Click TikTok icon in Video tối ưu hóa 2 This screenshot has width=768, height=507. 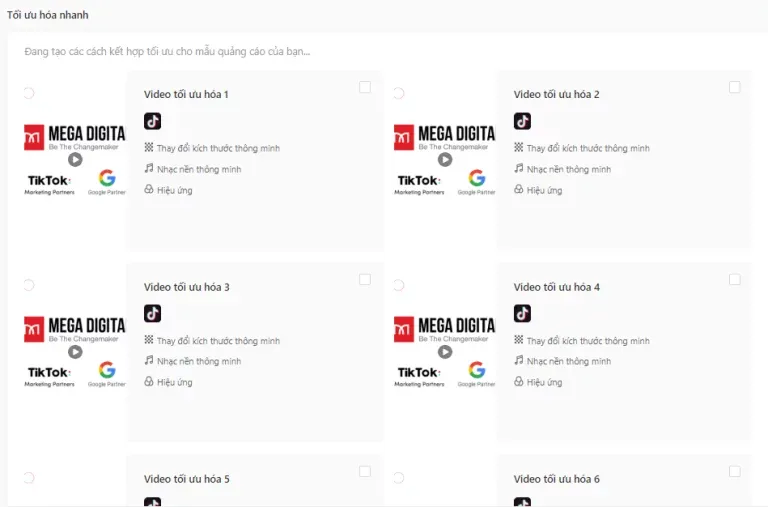[522, 121]
